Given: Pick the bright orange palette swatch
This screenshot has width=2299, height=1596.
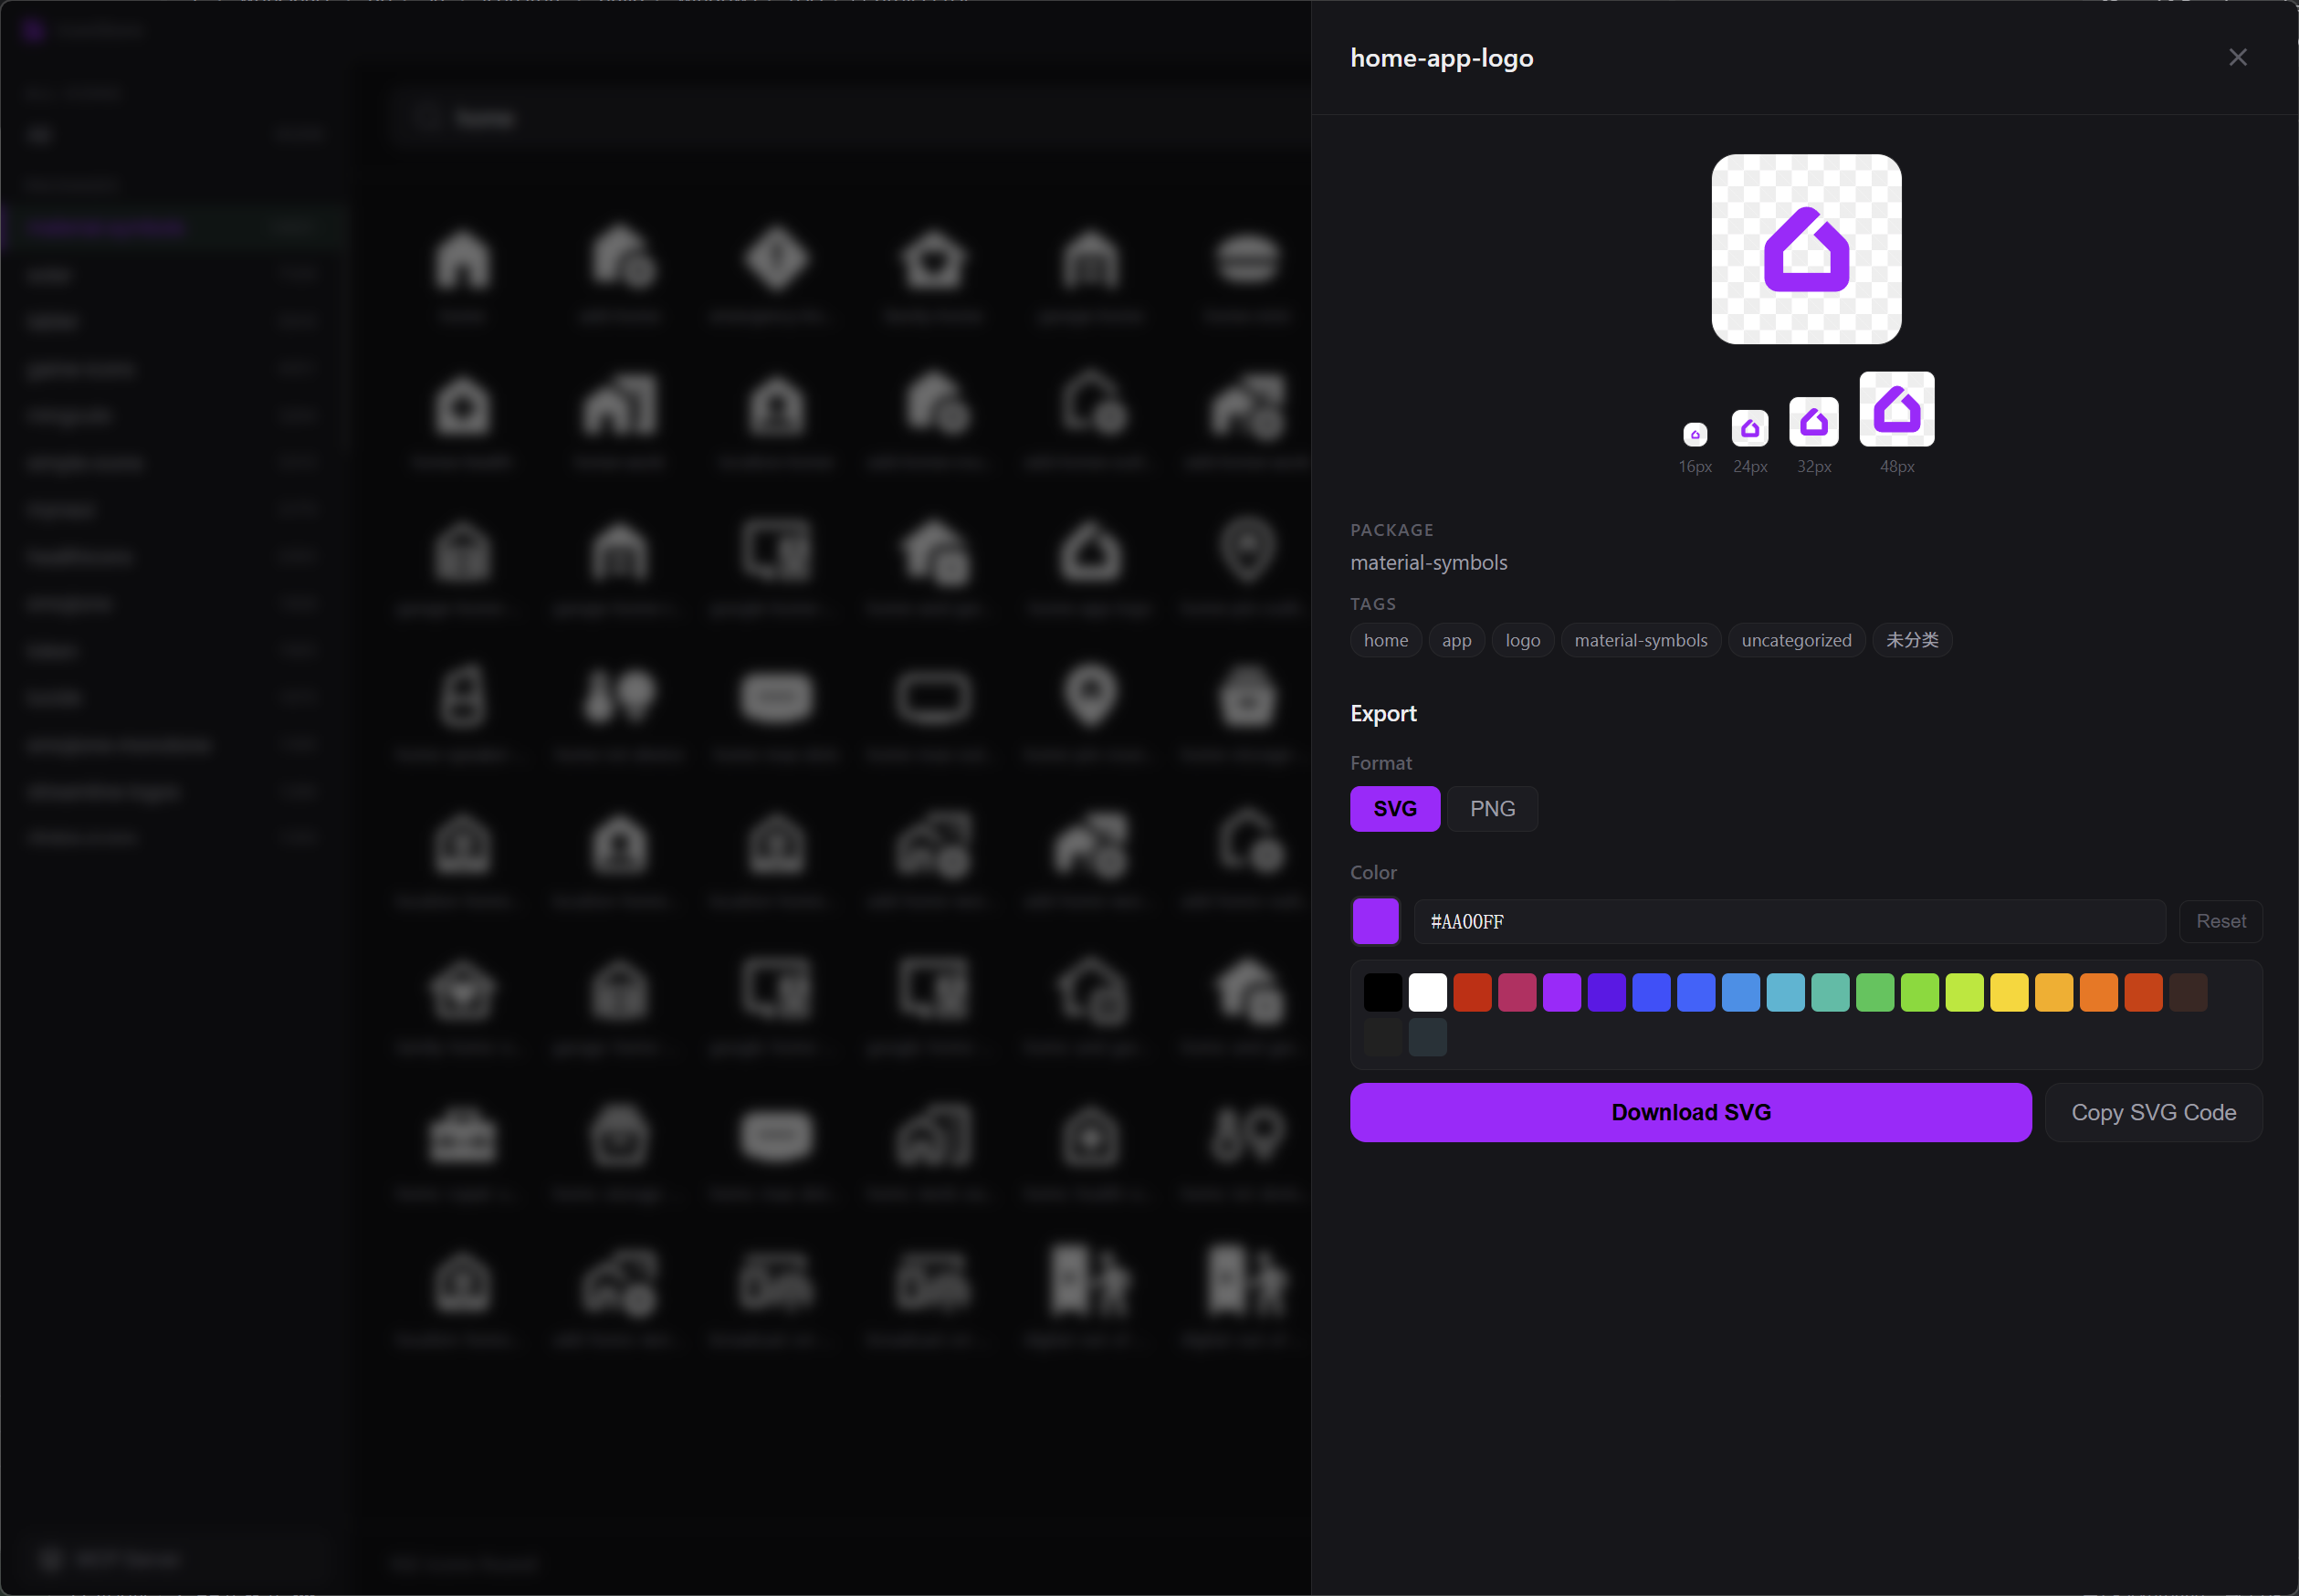Looking at the screenshot, I should tap(2098, 992).
